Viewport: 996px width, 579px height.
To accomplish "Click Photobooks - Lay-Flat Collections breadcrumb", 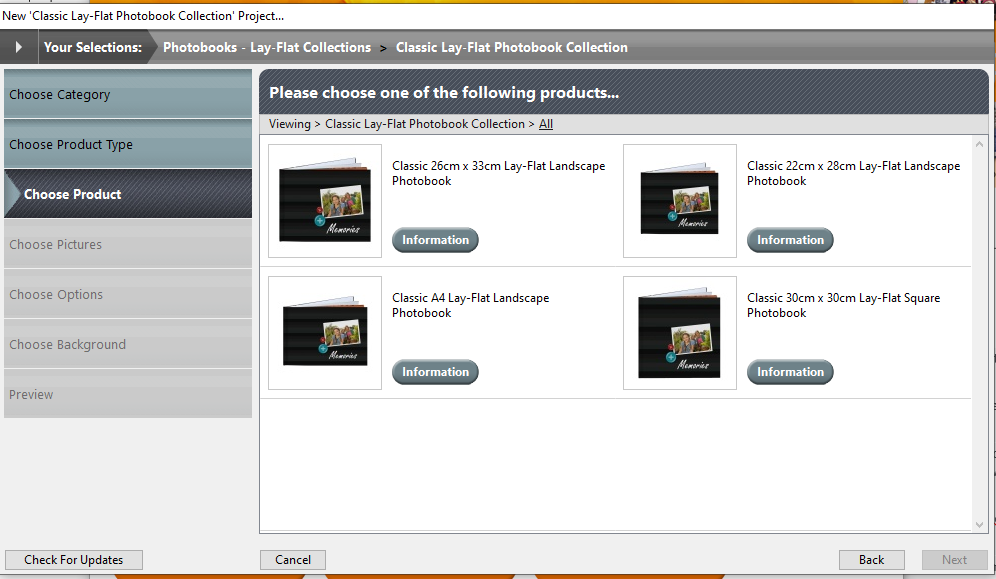I will coord(267,48).
